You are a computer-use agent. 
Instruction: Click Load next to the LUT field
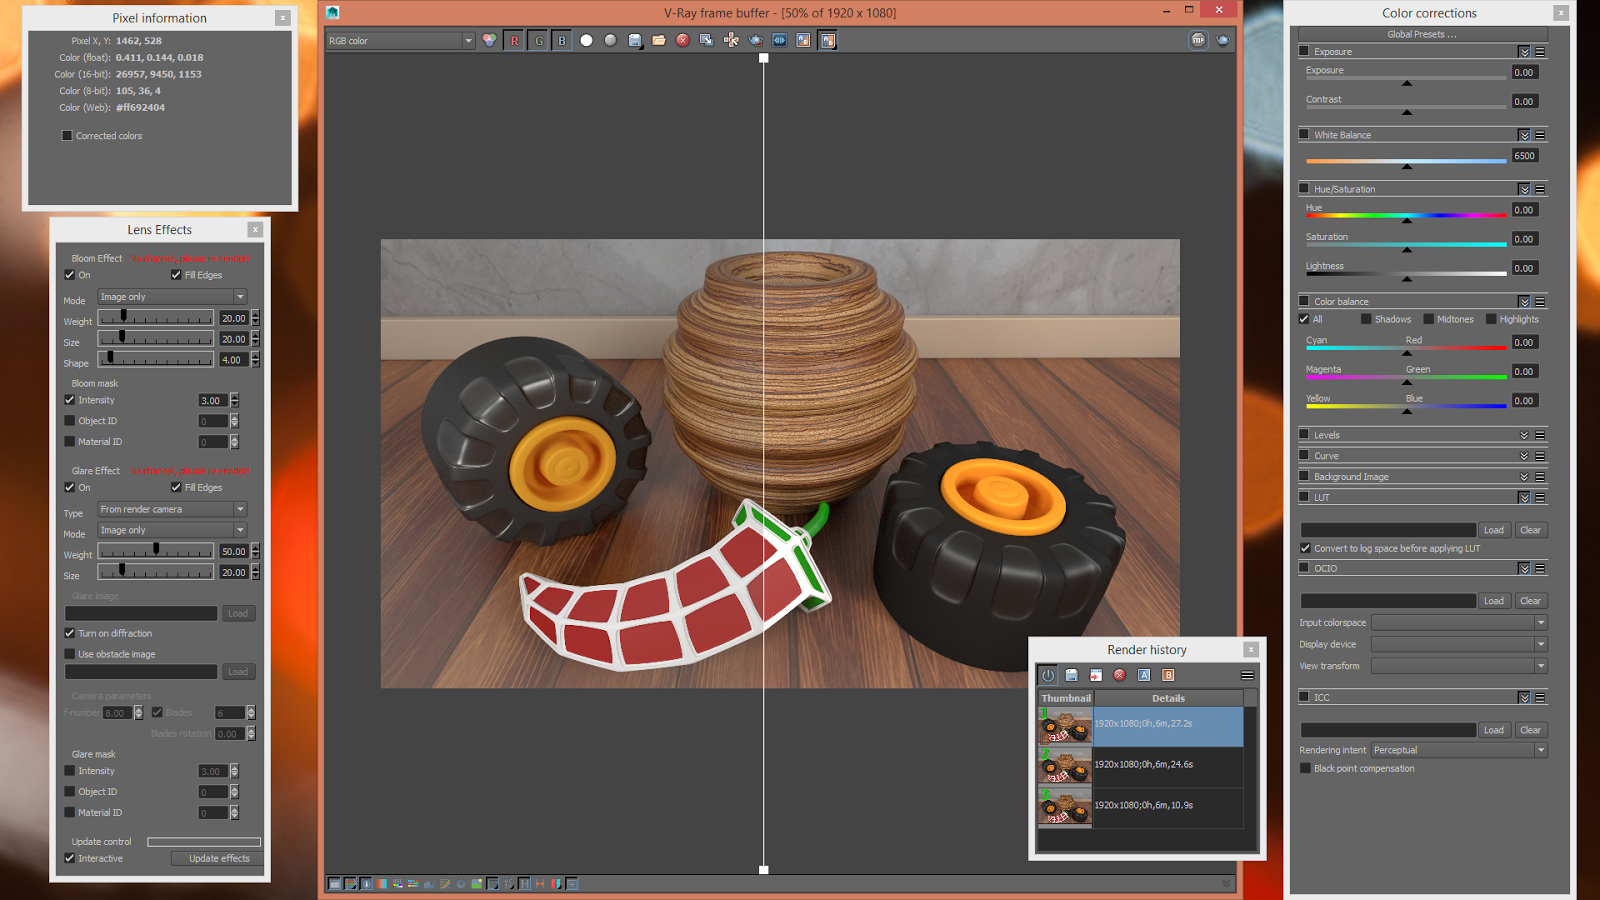1494,529
